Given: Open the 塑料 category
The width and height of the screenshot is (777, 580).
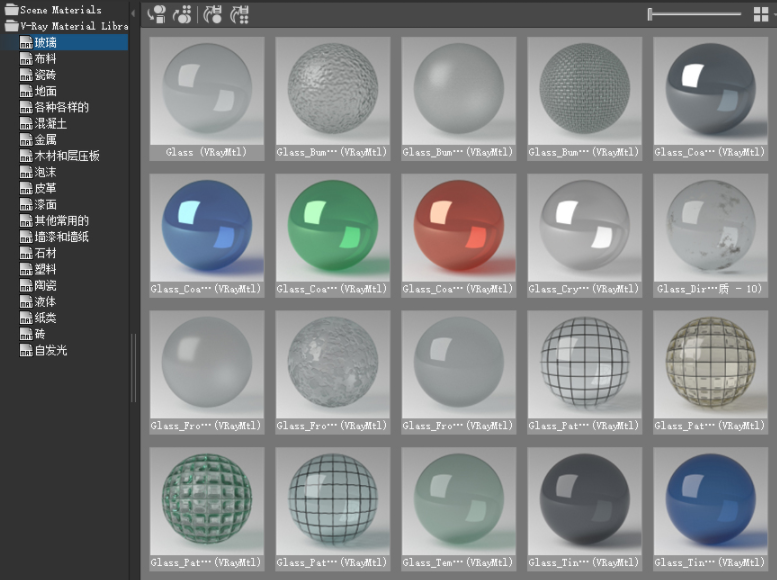Looking at the screenshot, I should [x=38, y=269].
